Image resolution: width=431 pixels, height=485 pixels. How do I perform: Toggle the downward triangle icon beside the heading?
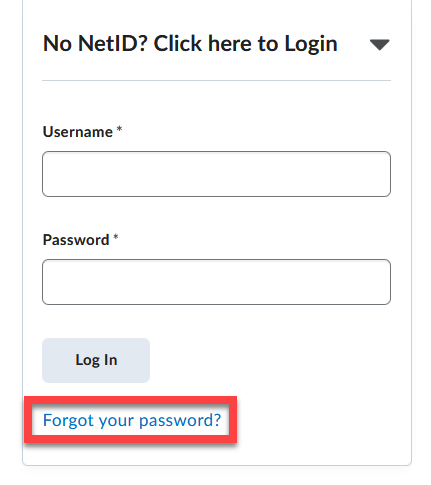pyautogui.click(x=380, y=45)
